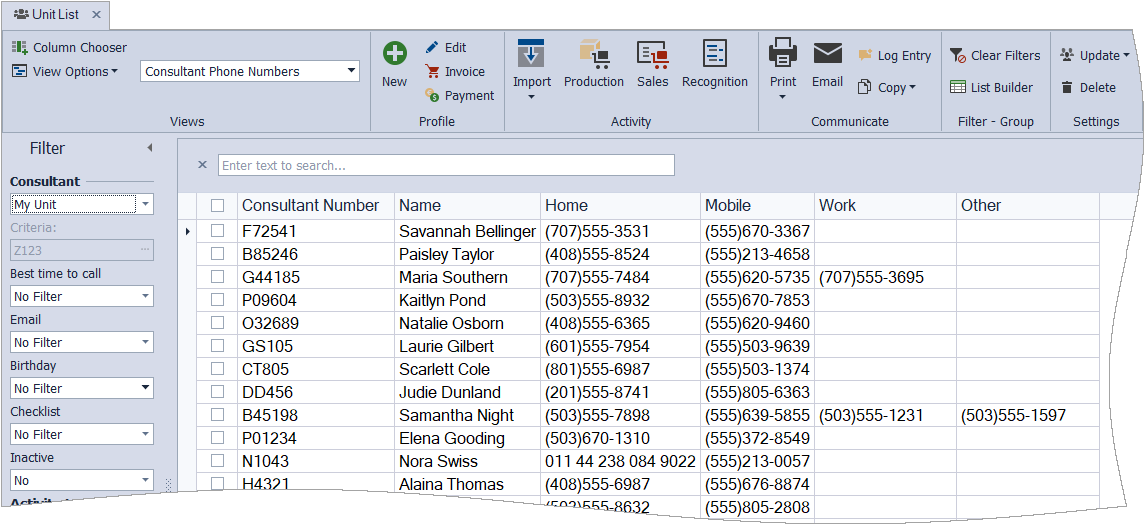Image resolution: width=1145 pixels, height=525 pixels.
Task: Click the Email envelope icon
Action: 827,54
